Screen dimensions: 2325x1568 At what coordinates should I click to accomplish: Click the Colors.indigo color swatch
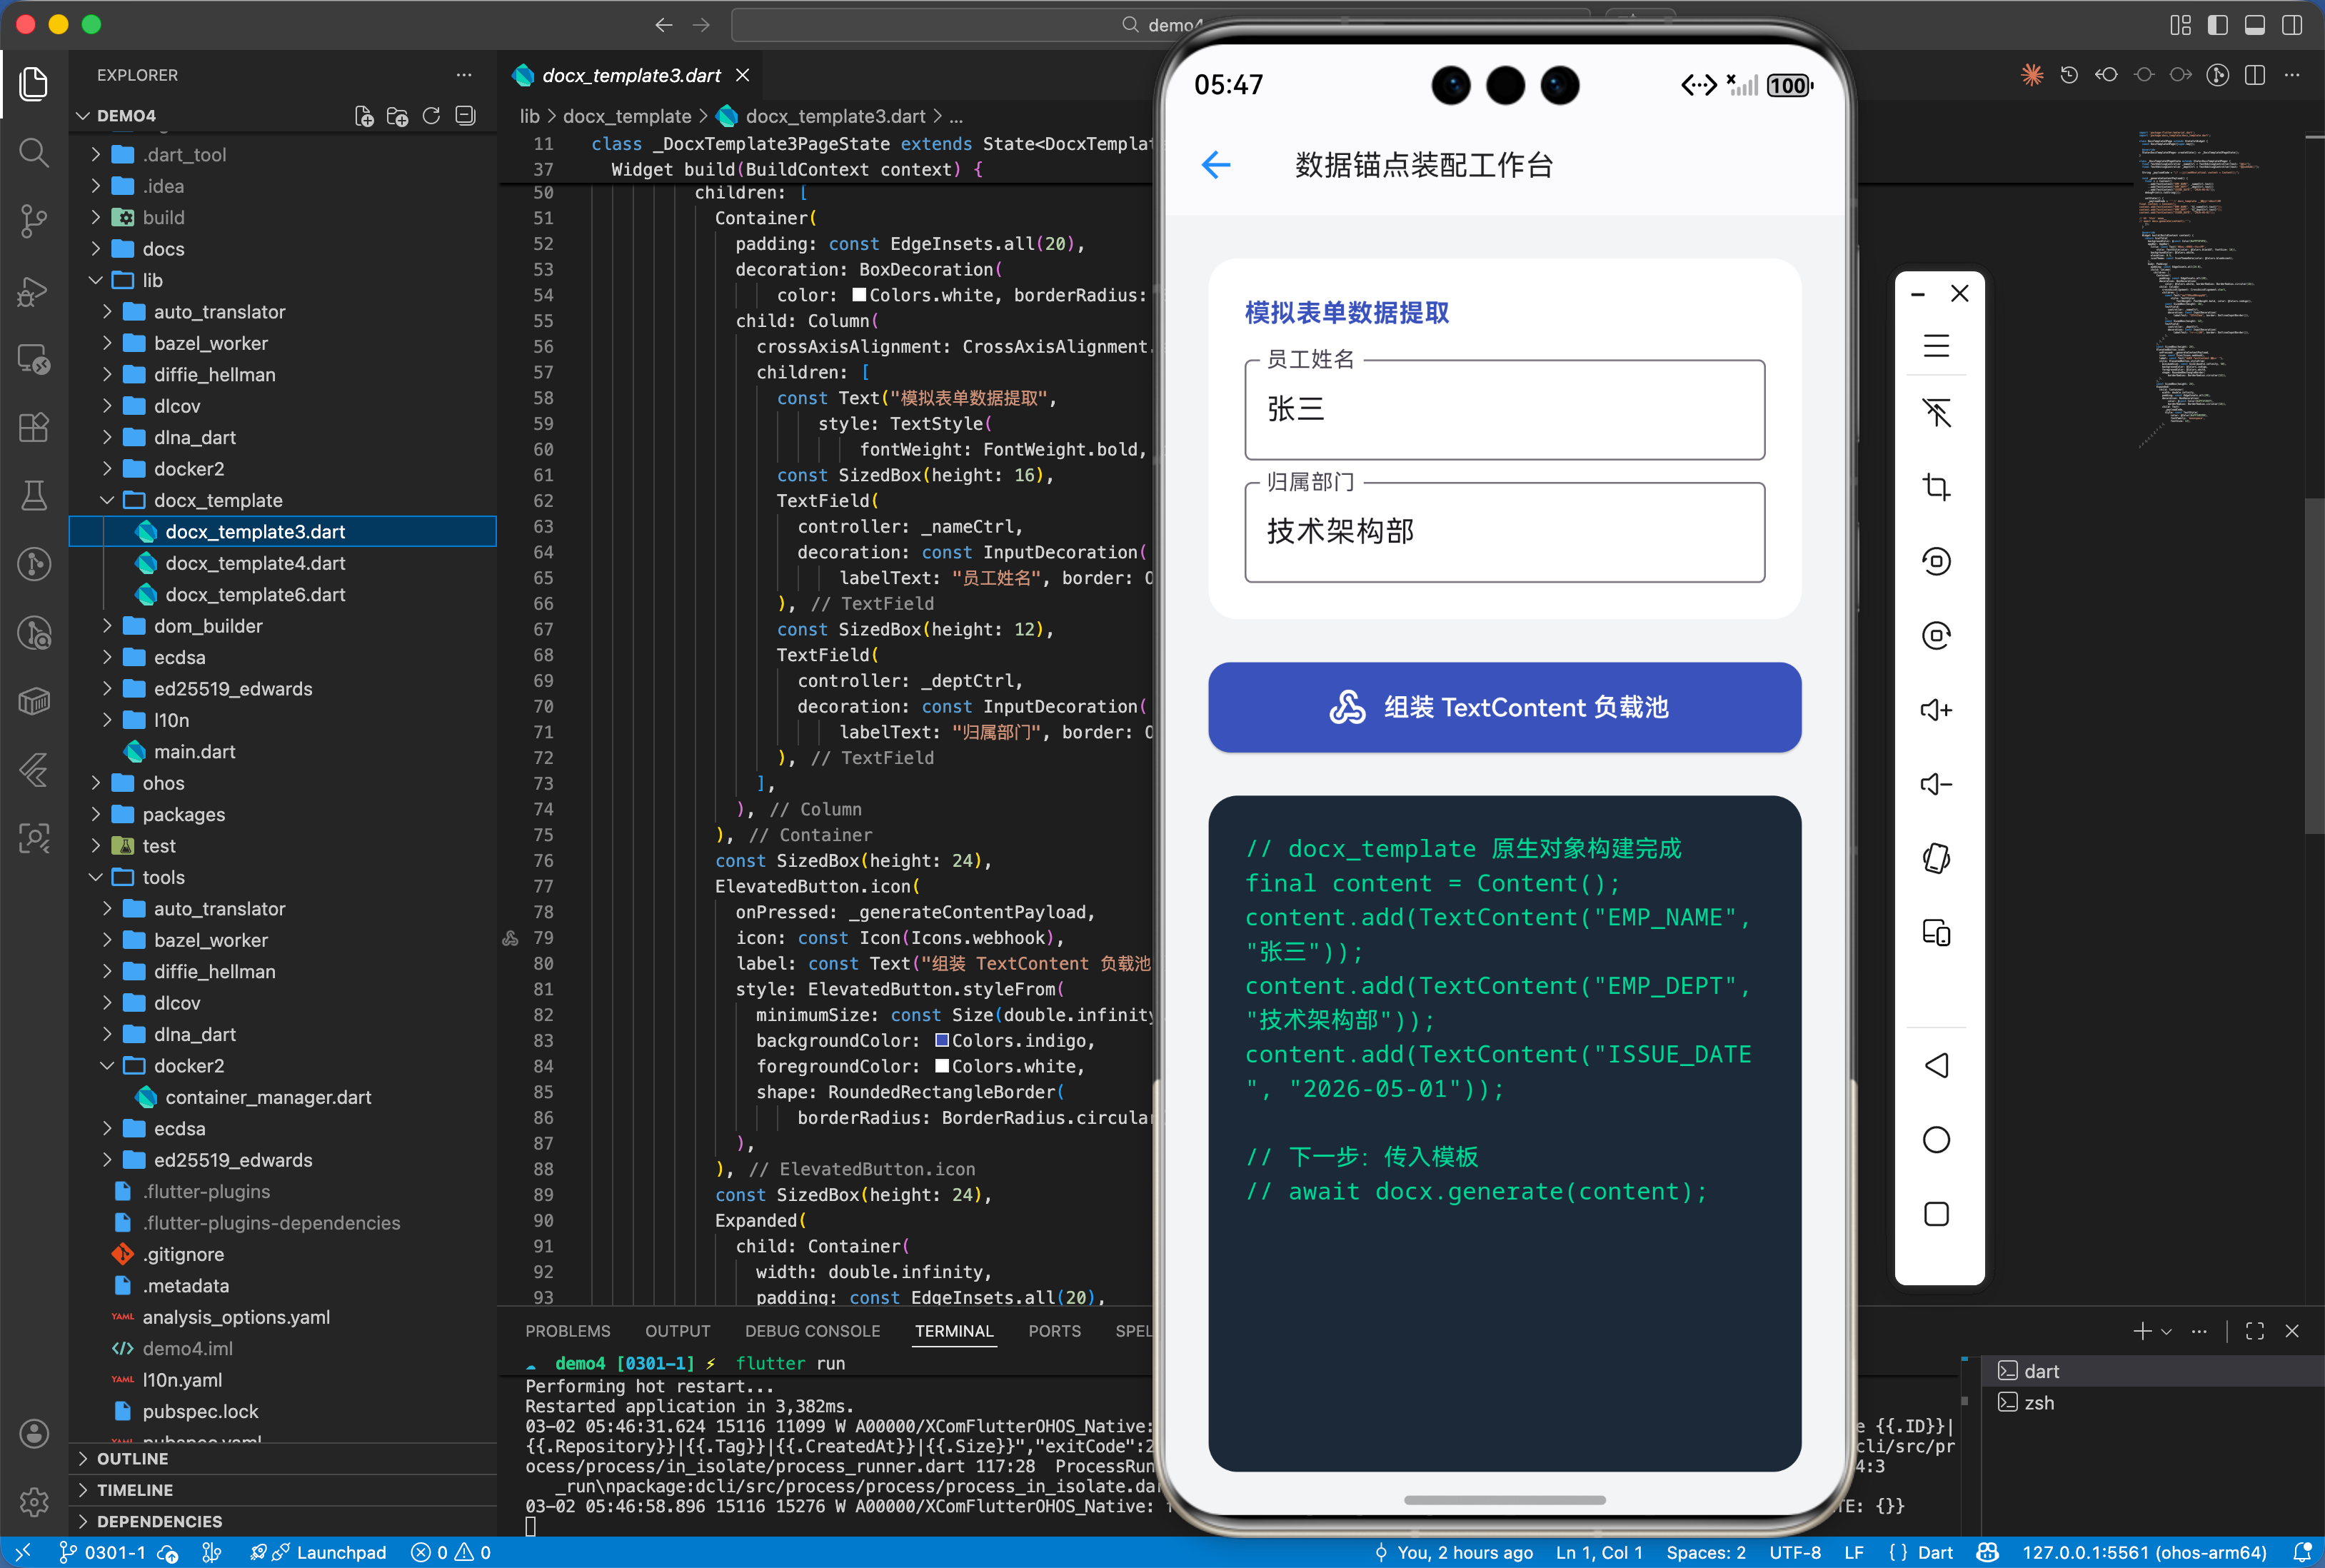pos(942,1041)
